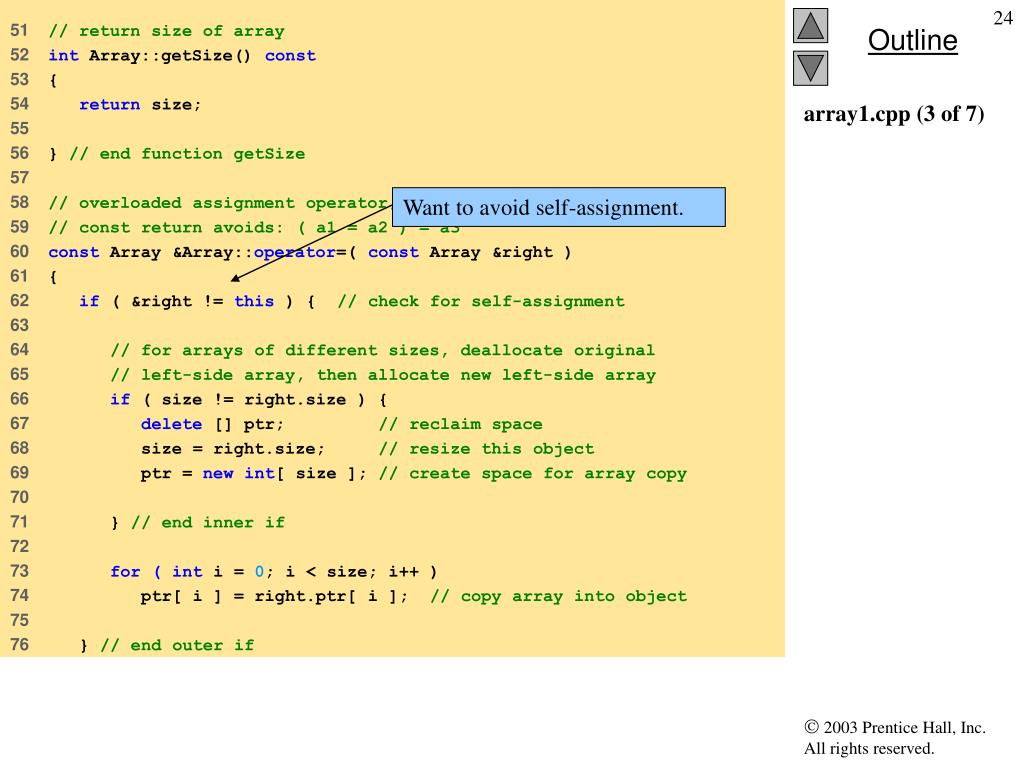The width and height of the screenshot is (1024, 768).
Task: Click the 'All rights reserved.' text
Action: [868, 748]
